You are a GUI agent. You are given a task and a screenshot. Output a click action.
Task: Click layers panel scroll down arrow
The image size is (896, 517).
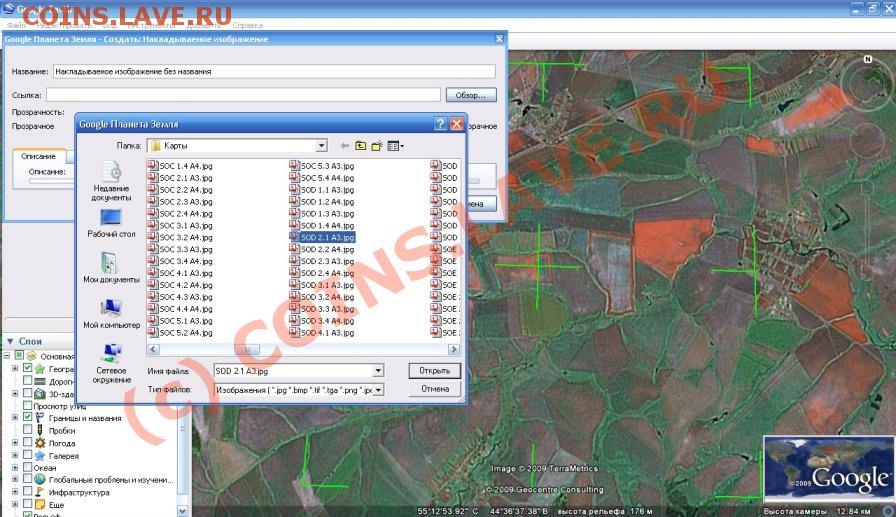(x=182, y=510)
